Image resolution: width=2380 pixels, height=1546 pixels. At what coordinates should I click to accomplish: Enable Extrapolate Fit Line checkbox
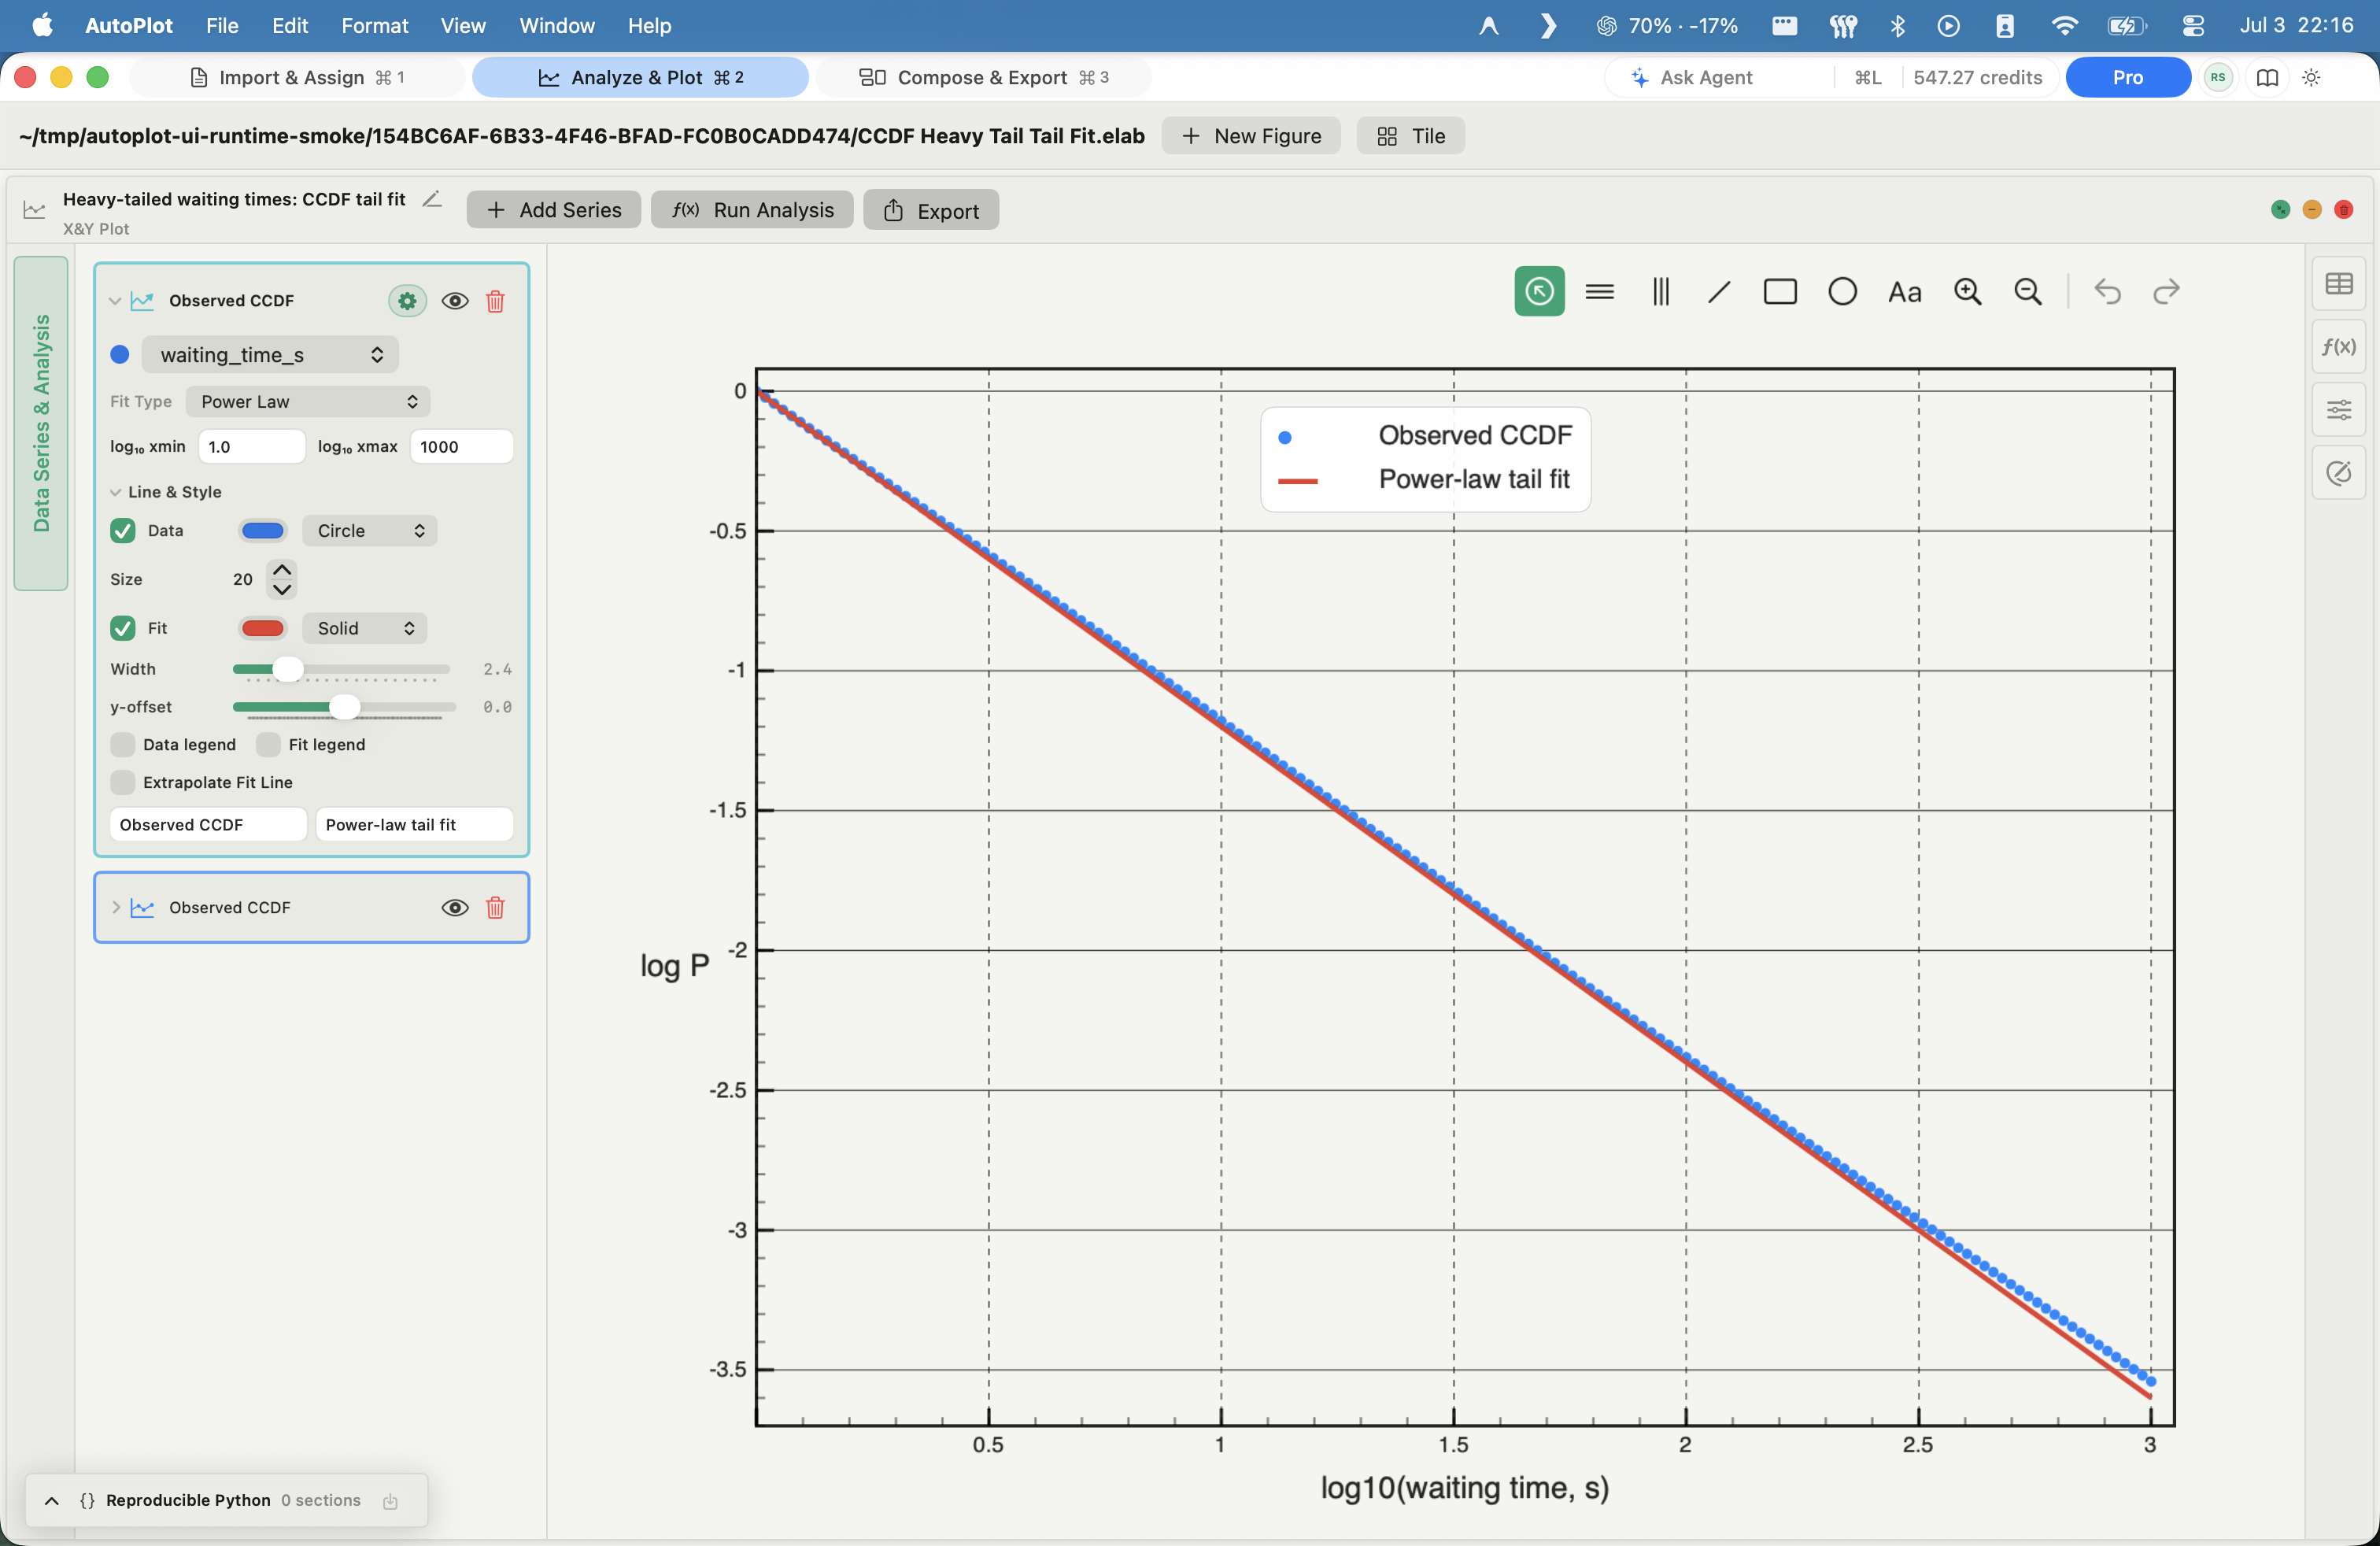[x=123, y=782]
